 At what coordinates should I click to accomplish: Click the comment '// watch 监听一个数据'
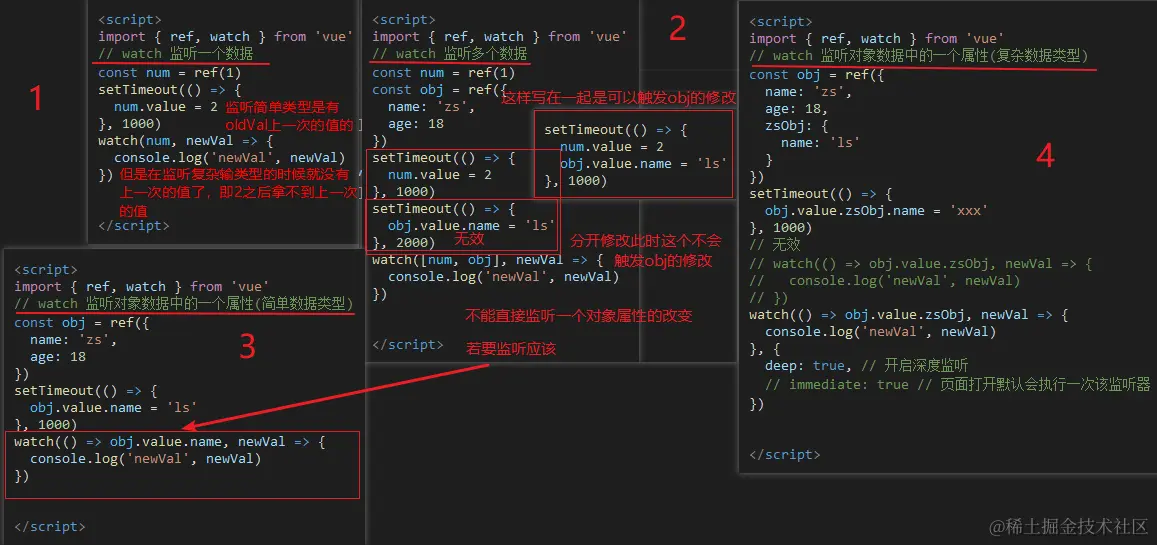(x=176, y=54)
